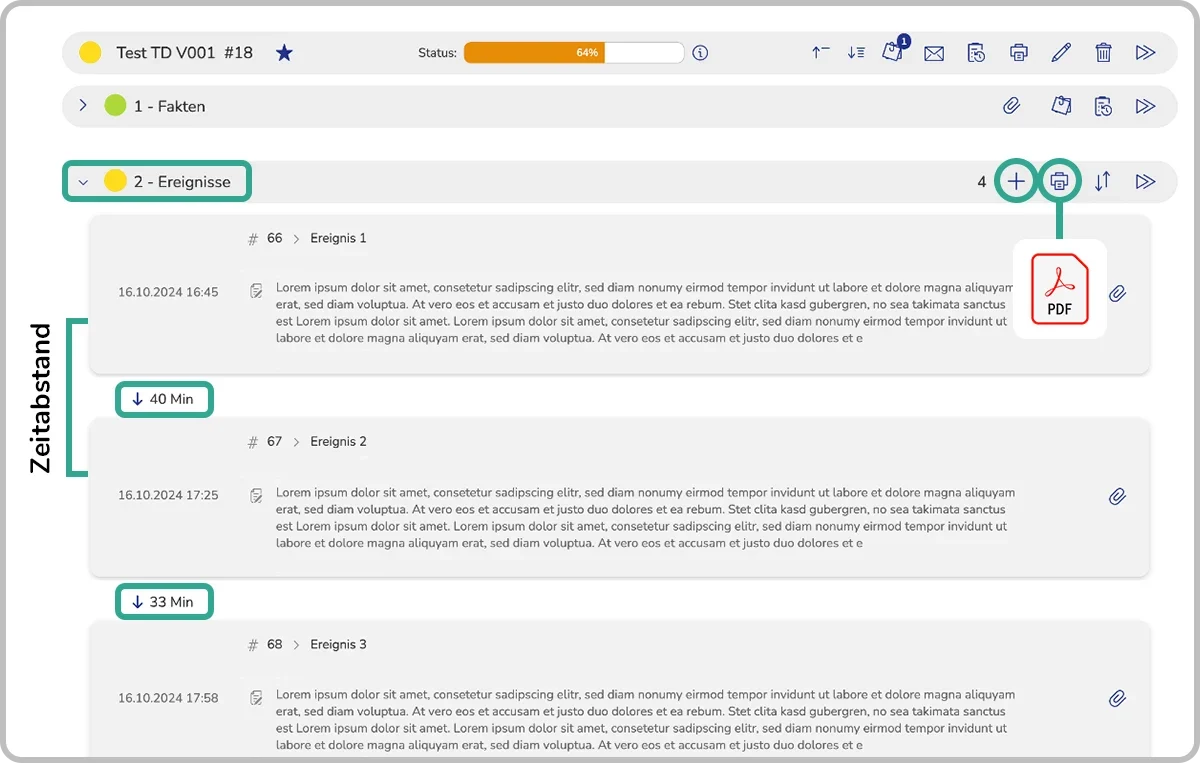Click the # 68 entry number
Viewport: 1200px width, 764px height.
tap(265, 645)
